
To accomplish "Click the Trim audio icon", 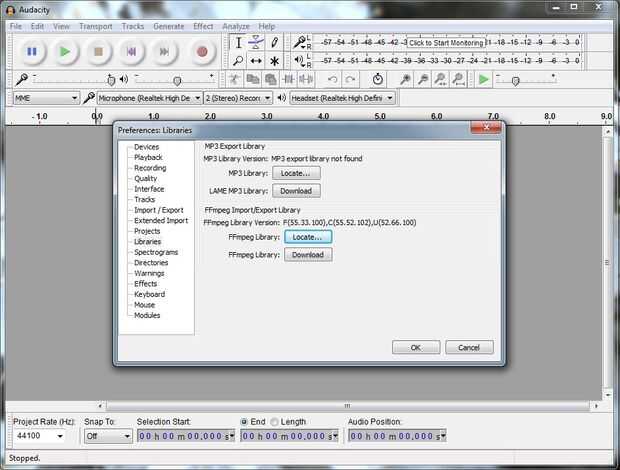I will (288, 79).
